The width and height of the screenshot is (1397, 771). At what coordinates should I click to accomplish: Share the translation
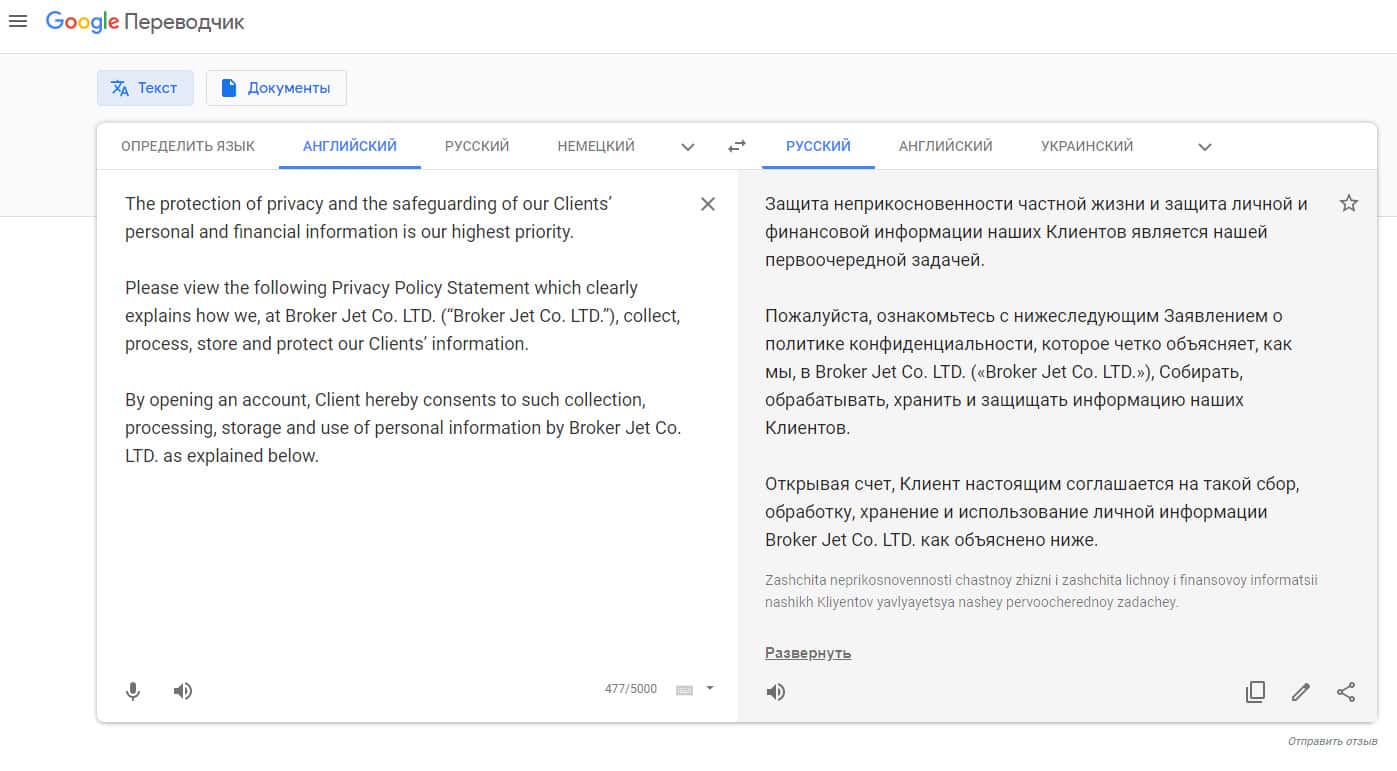point(1346,692)
